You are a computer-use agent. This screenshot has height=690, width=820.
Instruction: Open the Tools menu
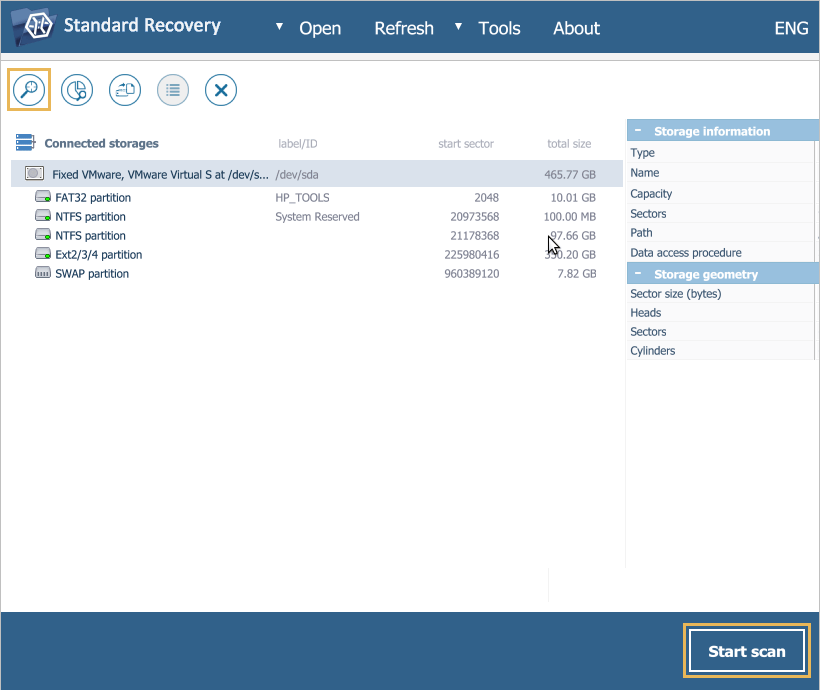click(x=499, y=28)
